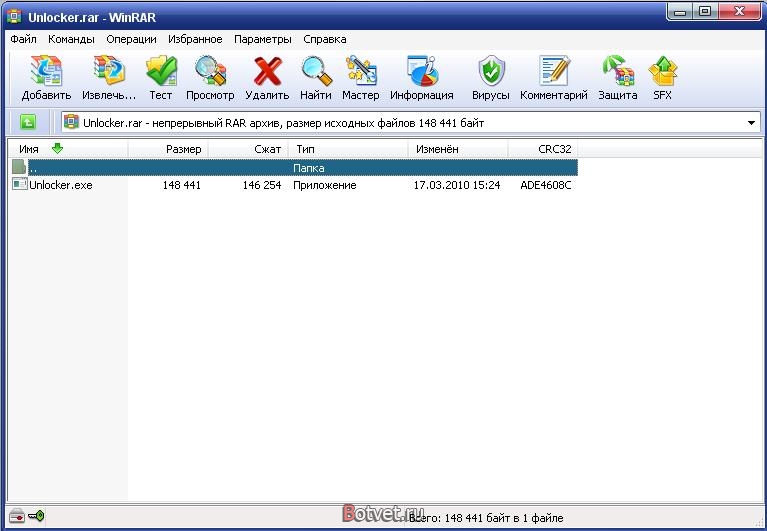
Task: Click the SFX self-extracting icon
Action: click(662, 71)
